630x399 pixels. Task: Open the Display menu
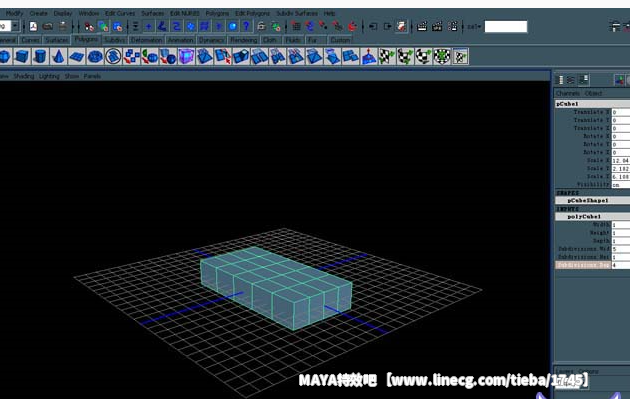pyautogui.click(x=63, y=13)
